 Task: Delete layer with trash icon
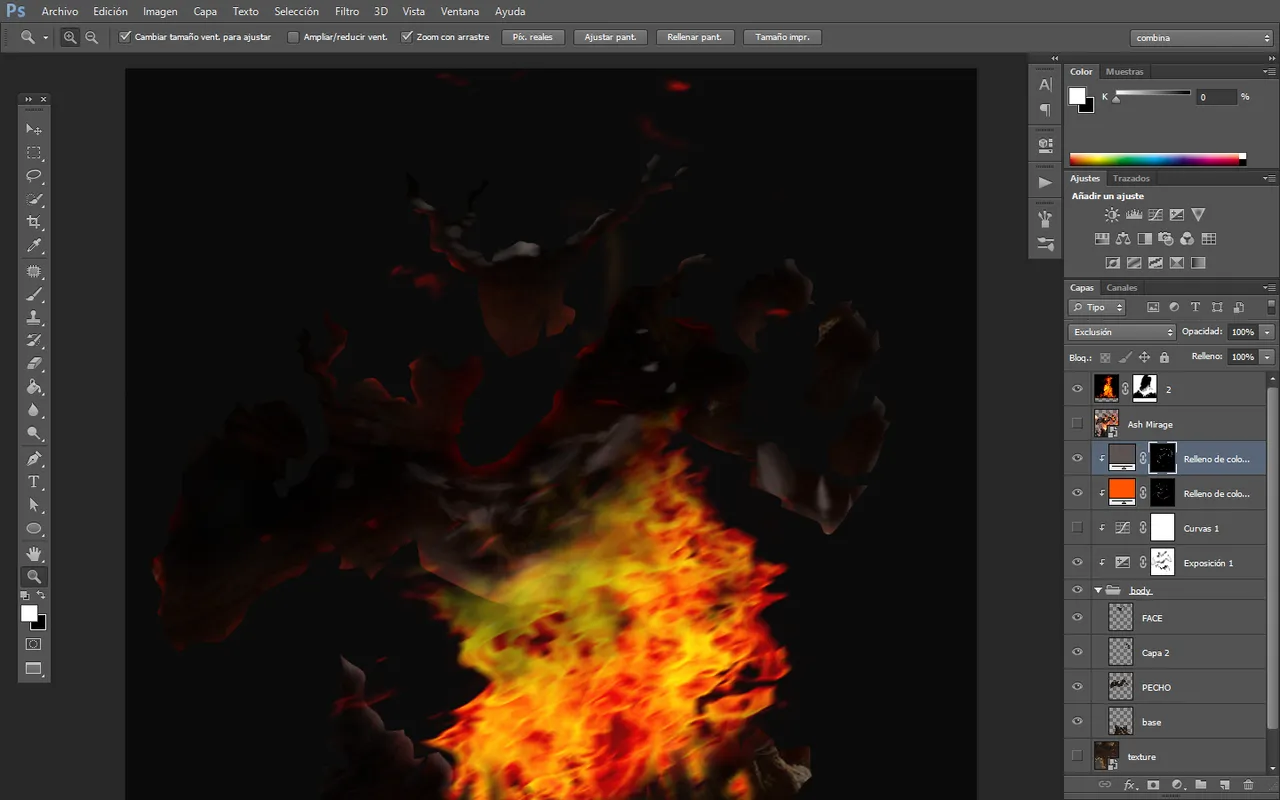pyautogui.click(x=1249, y=786)
